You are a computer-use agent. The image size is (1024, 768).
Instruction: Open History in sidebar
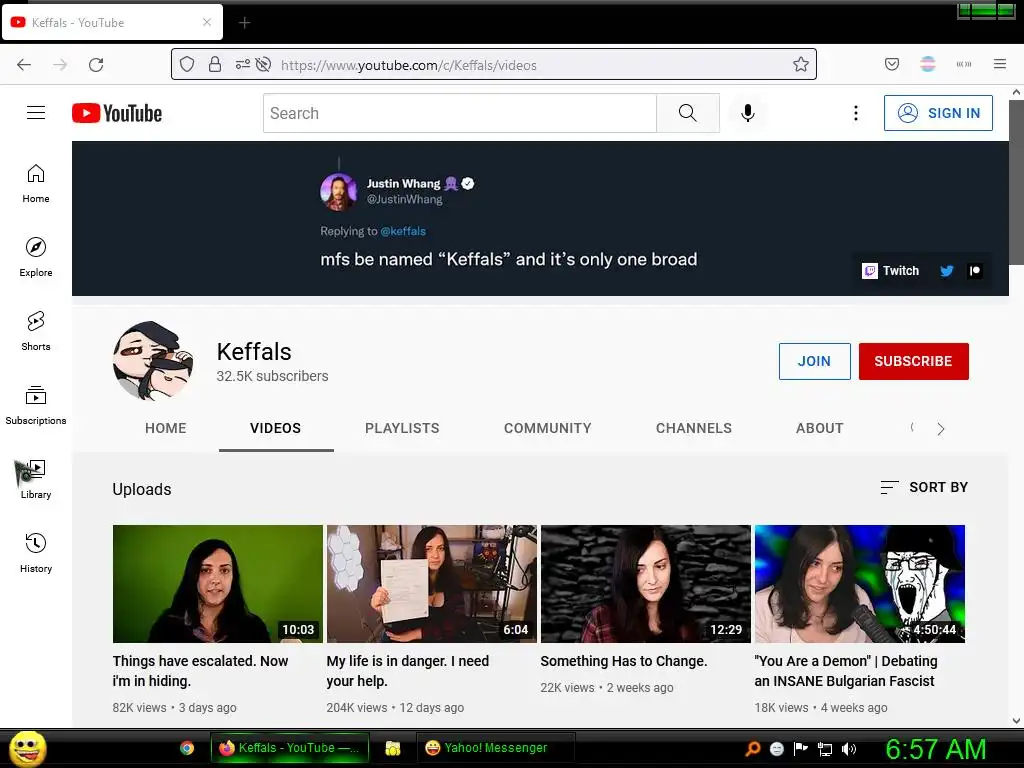pyautogui.click(x=36, y=553)
